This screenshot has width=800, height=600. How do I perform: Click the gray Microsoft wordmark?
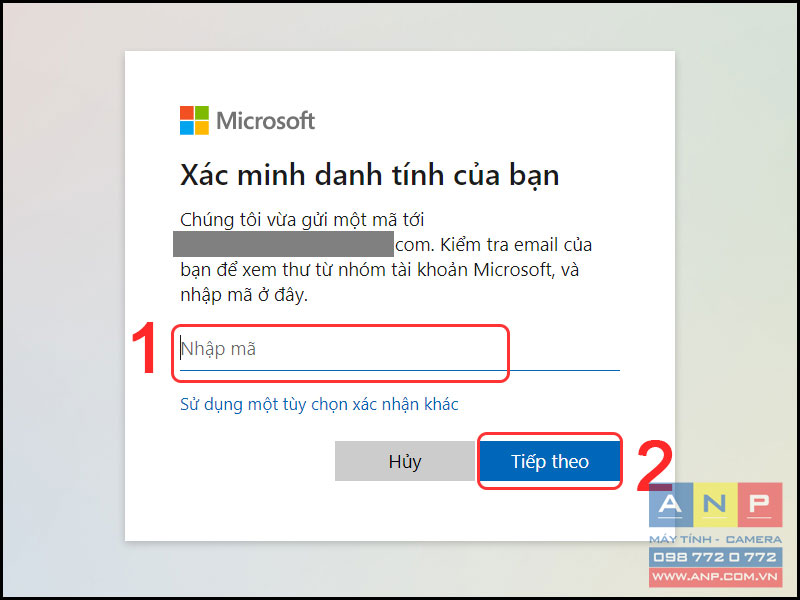(x=265, y=121)
